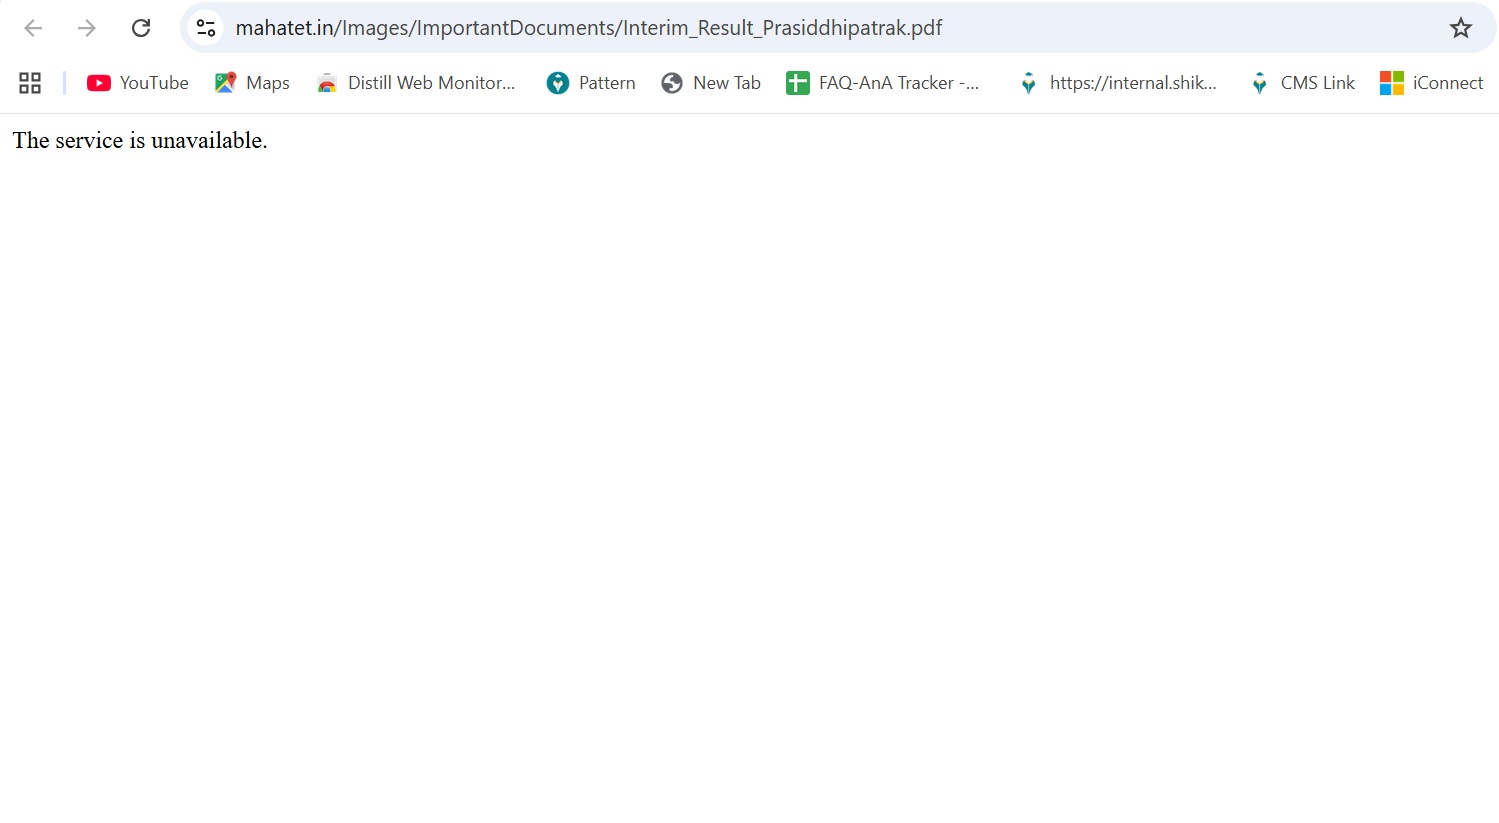This screenshot has width=1499, height=823.
Task: Open the iConnect bookmark label
Action: click(x=1447, y=83)
